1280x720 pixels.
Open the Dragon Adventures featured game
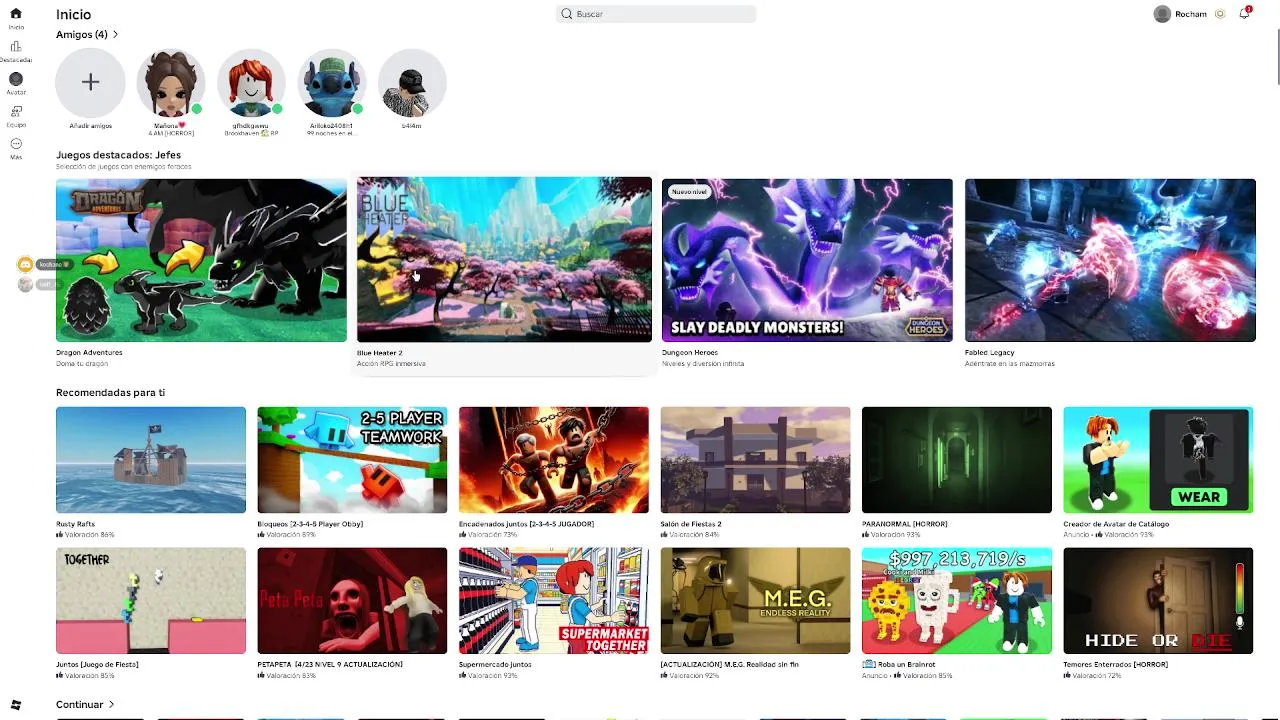pos(201,260)
